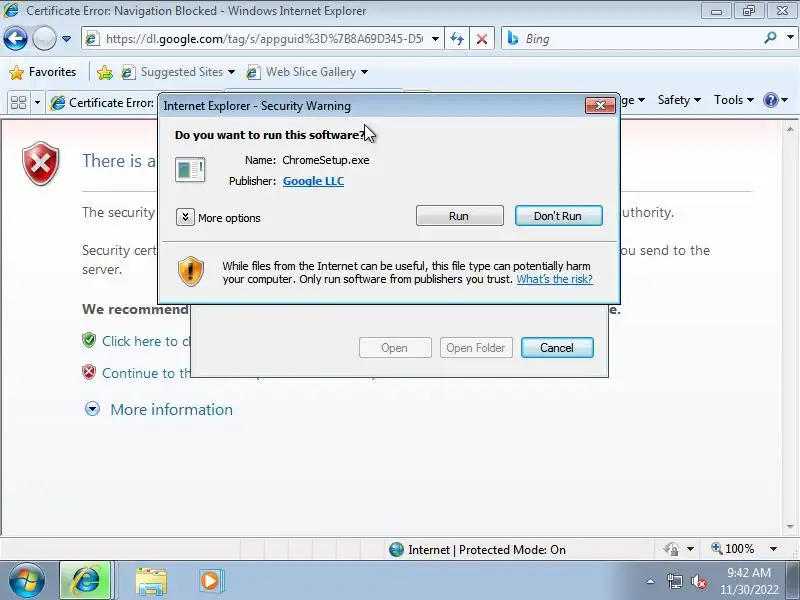Viewport: 800px width, 600px height.
Task: Open the recent pages dropdown arrow
Action: (66, 39)
